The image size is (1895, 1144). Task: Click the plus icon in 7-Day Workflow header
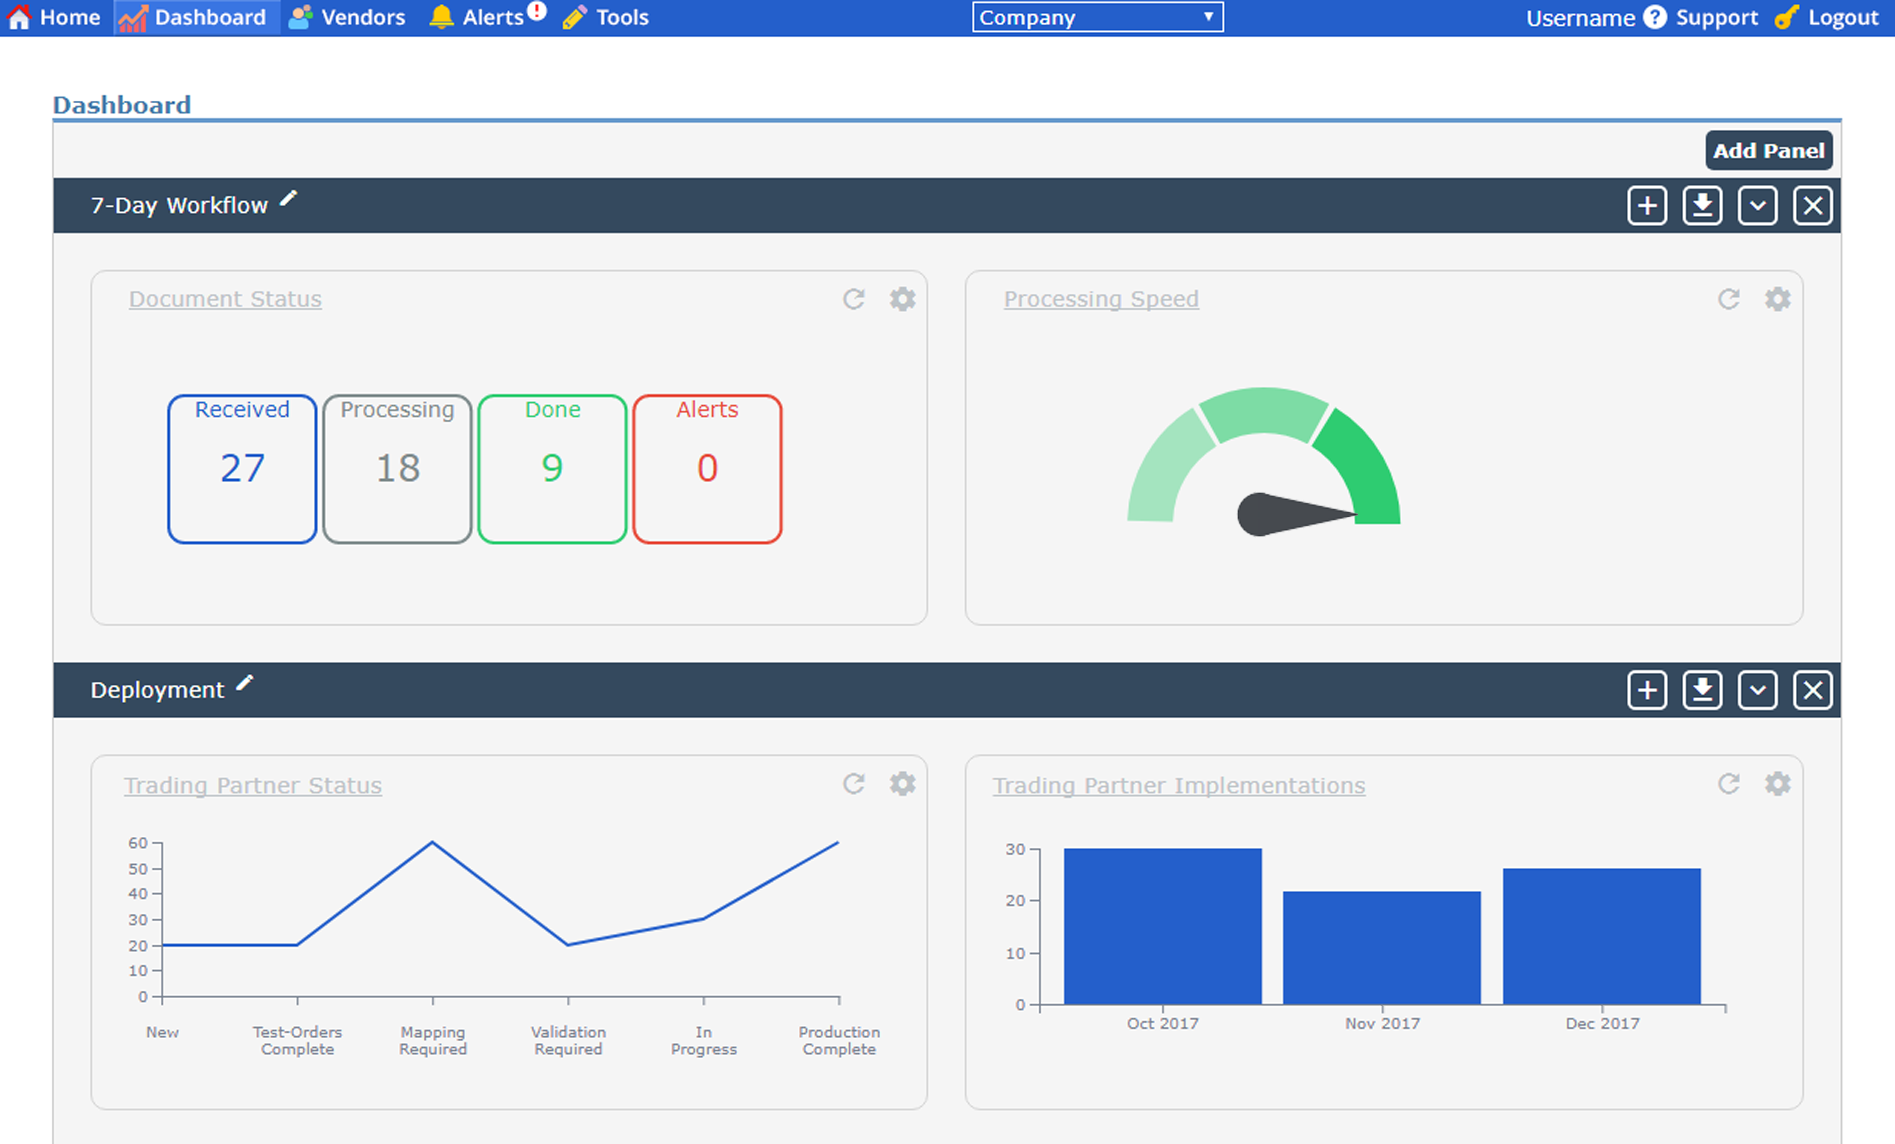[1646, 206]
